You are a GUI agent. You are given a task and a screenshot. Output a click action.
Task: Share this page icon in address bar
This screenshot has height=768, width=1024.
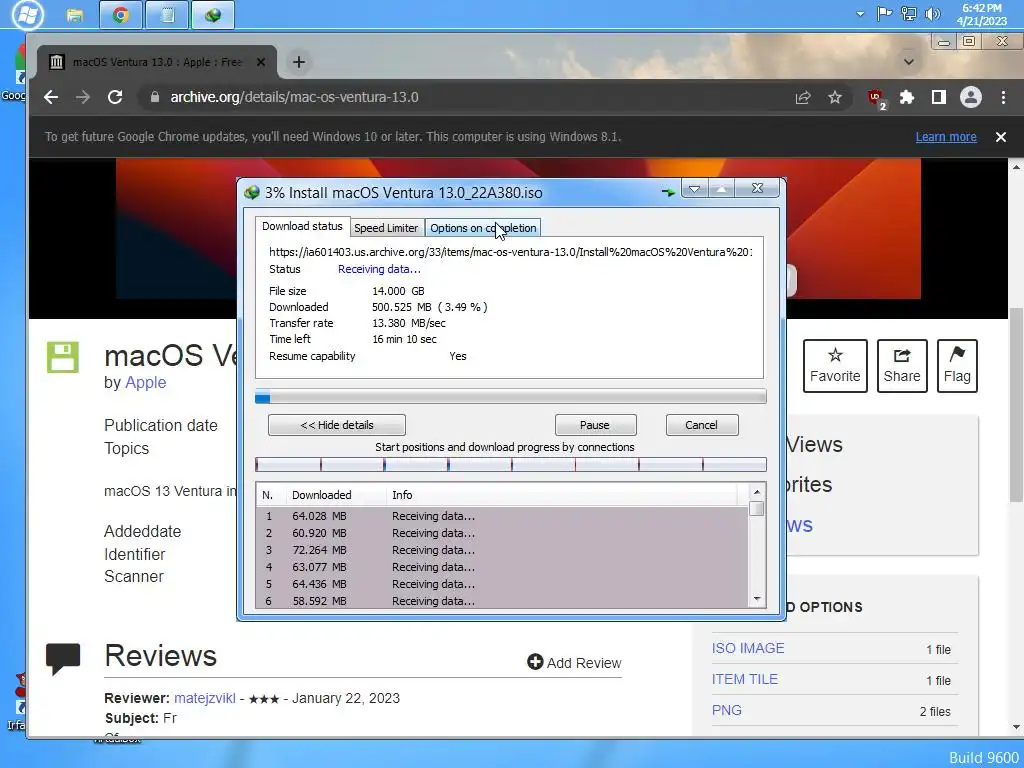point(803,97)
